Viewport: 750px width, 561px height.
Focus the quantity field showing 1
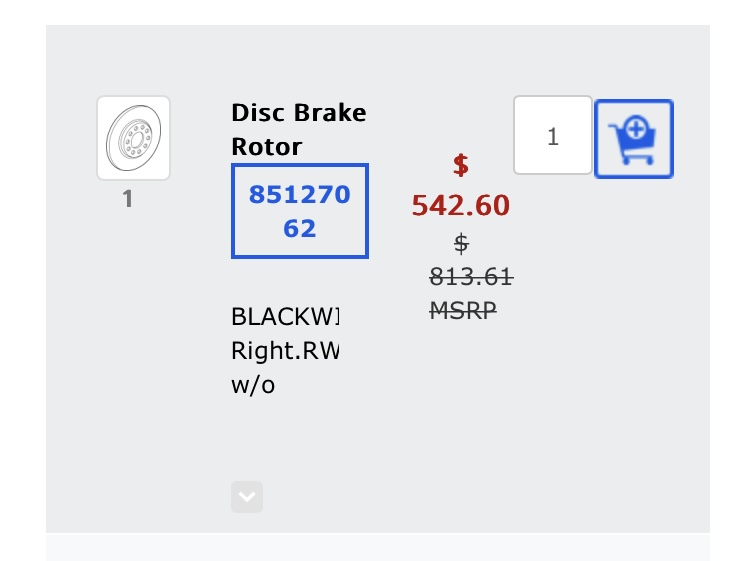point(552,135)
